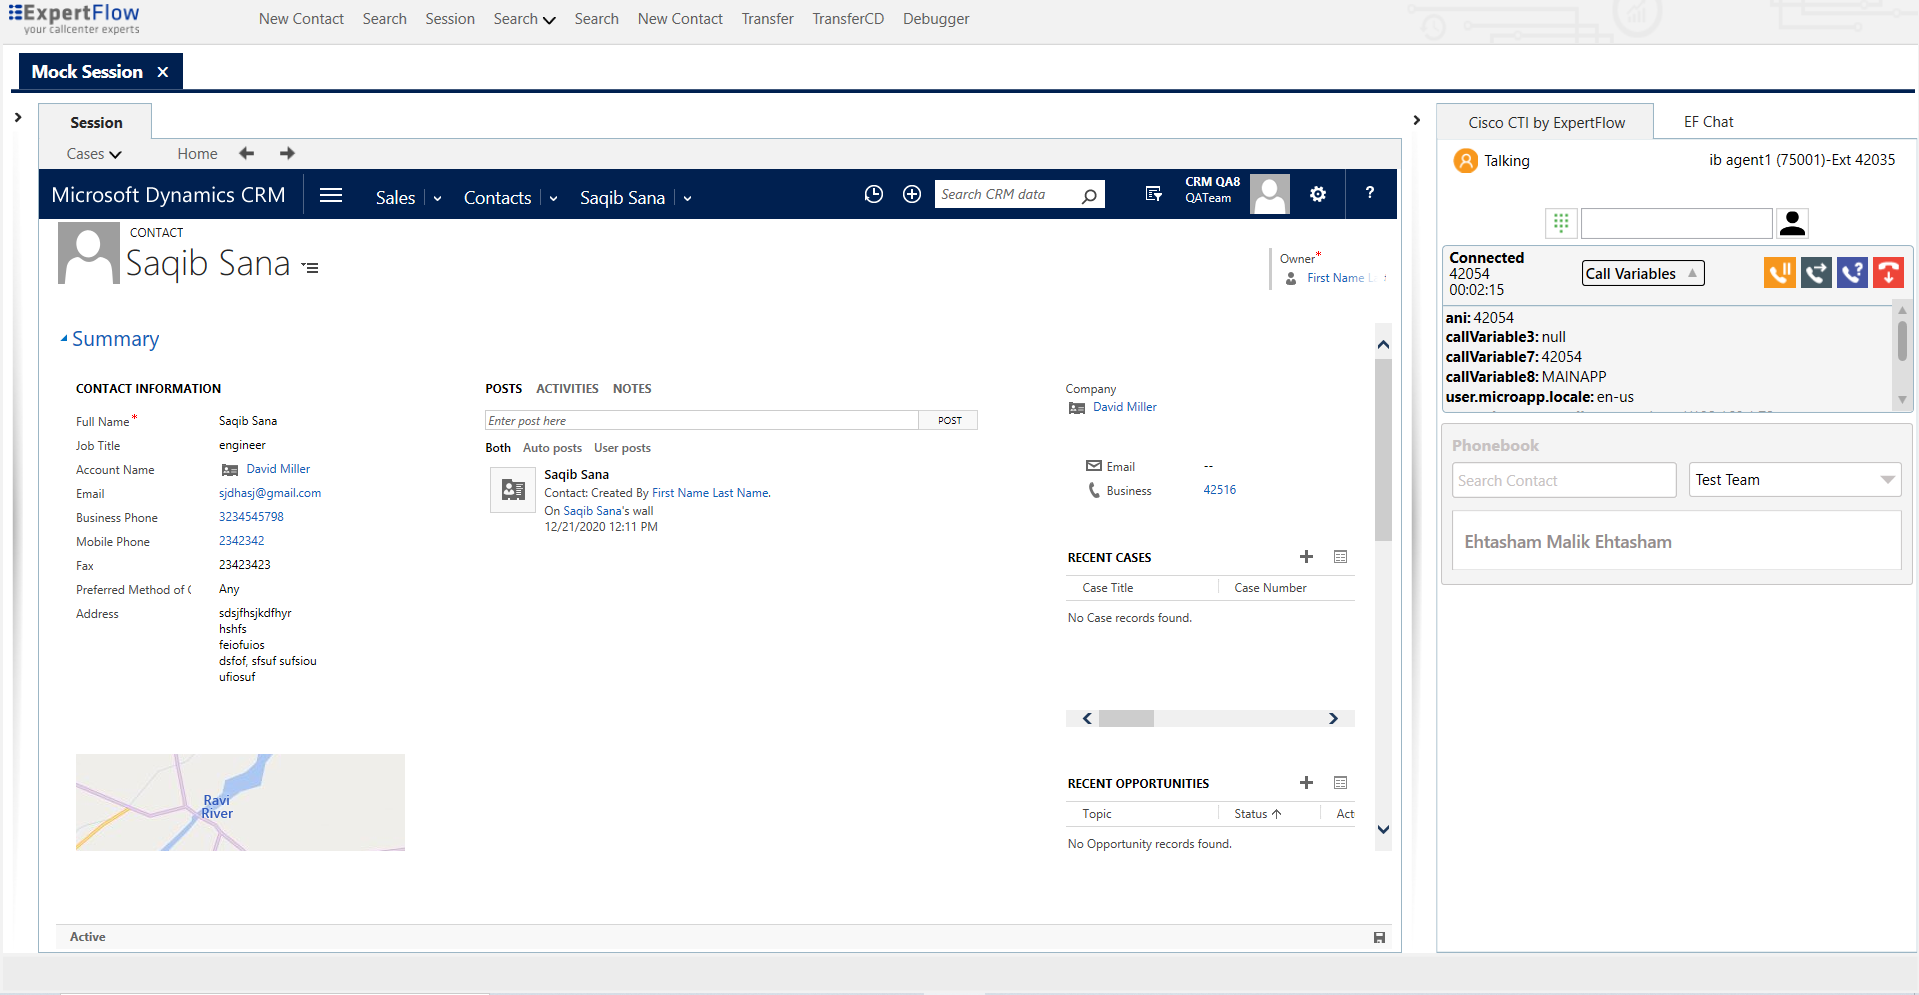Open the Cases navigation dropdown
This screenshot has width=1919, height=995.
(93, 153)
